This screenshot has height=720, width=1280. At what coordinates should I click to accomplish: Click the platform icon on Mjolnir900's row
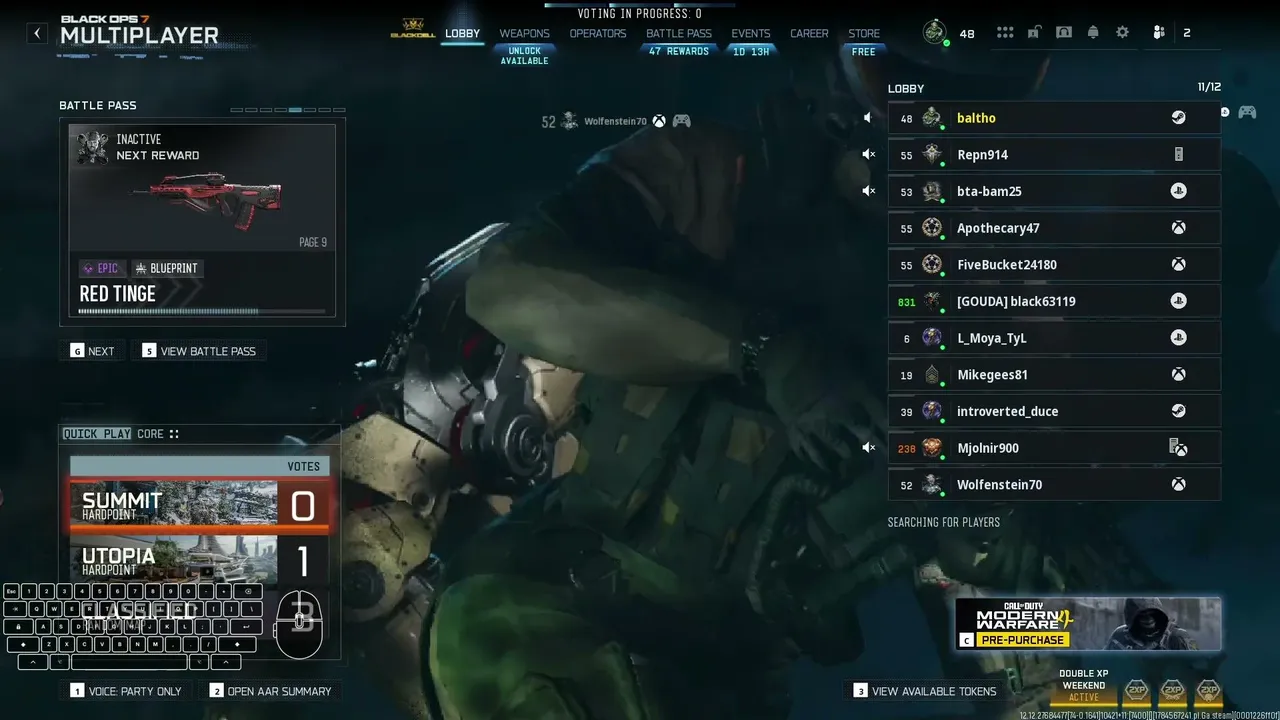coord(1178,448)
